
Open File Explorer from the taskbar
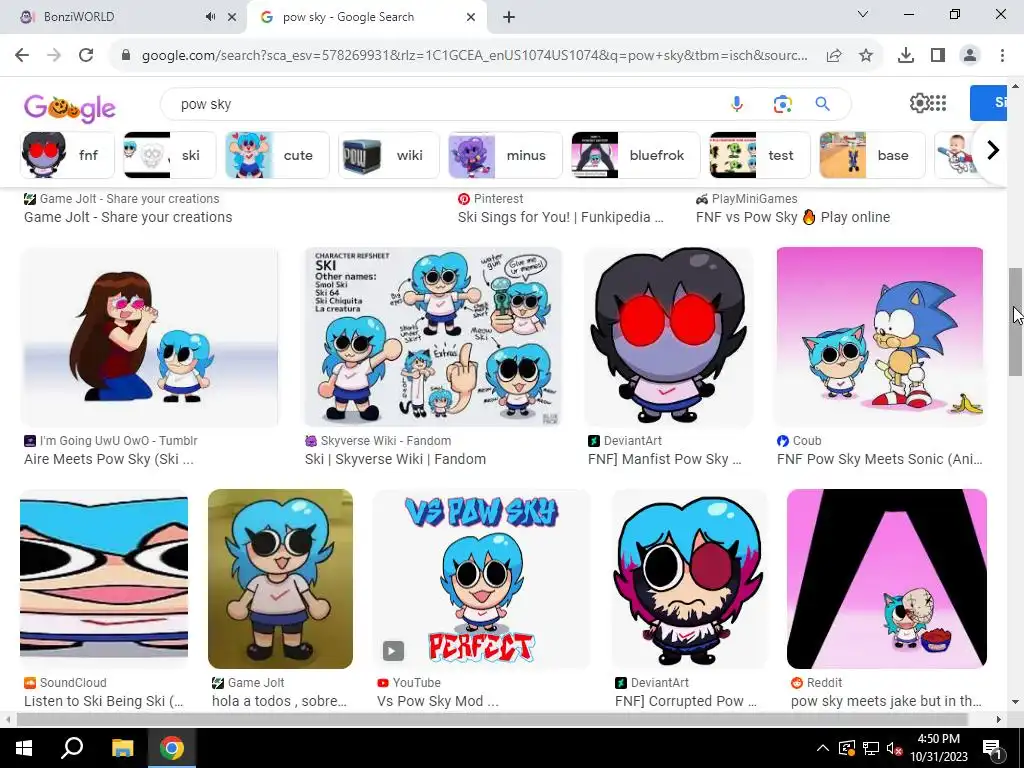[122, 748]
